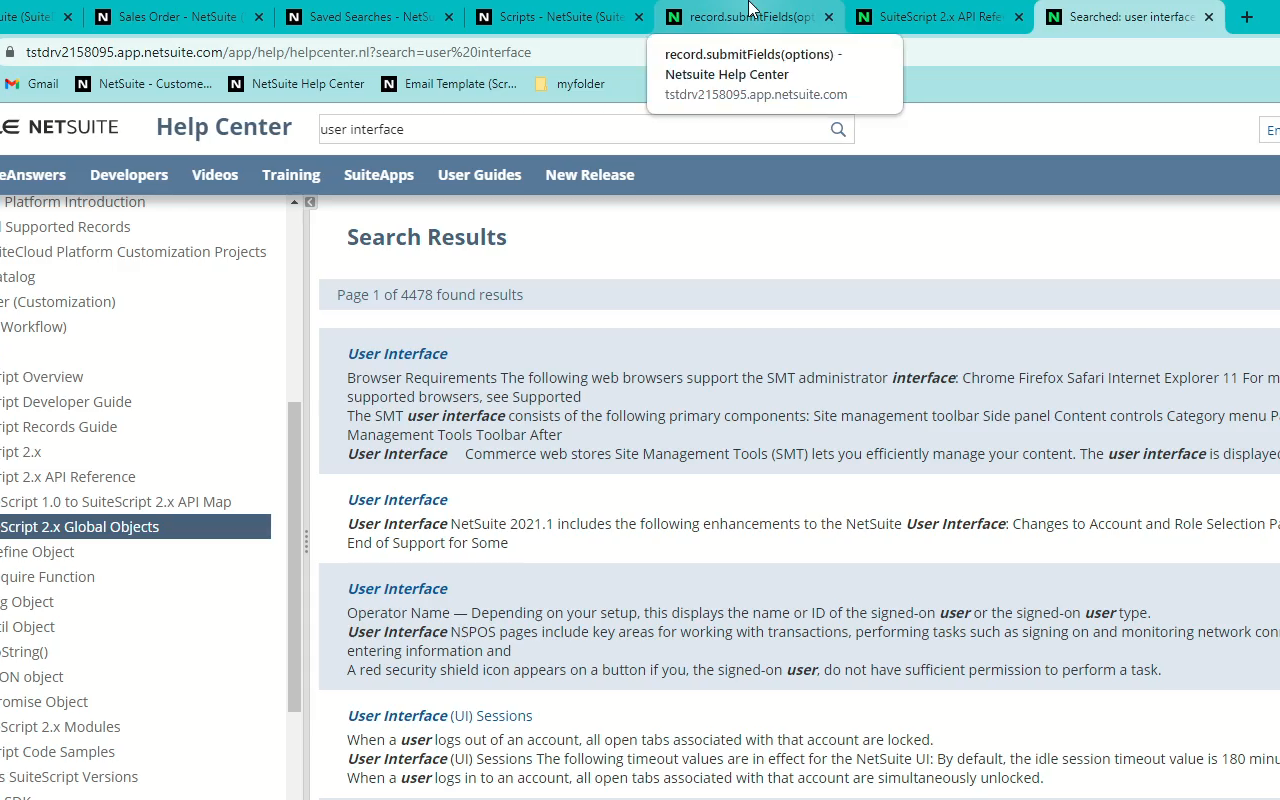Close the Saved Searches tab
The image size is (1280, 800).
449,17
